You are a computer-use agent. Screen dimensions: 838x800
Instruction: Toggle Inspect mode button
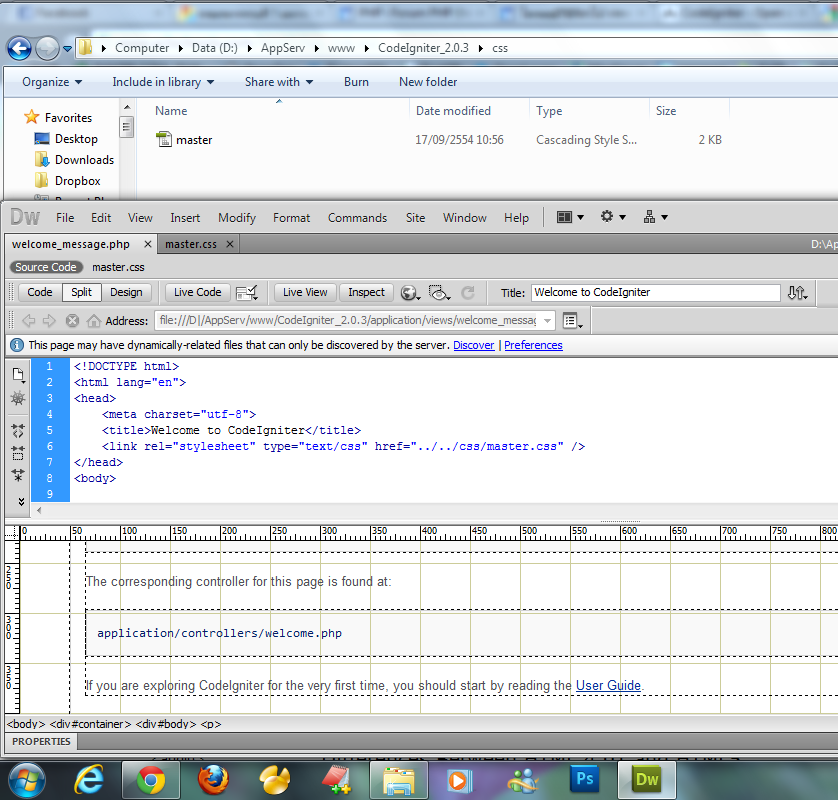pyautogui.click(x=366, y=292)
